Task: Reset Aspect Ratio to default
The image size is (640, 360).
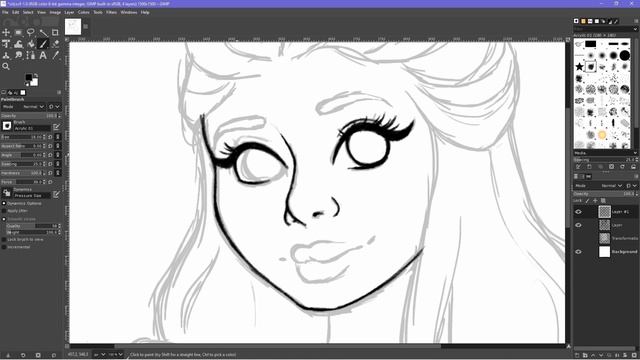Action: click(x=51, y=146)
